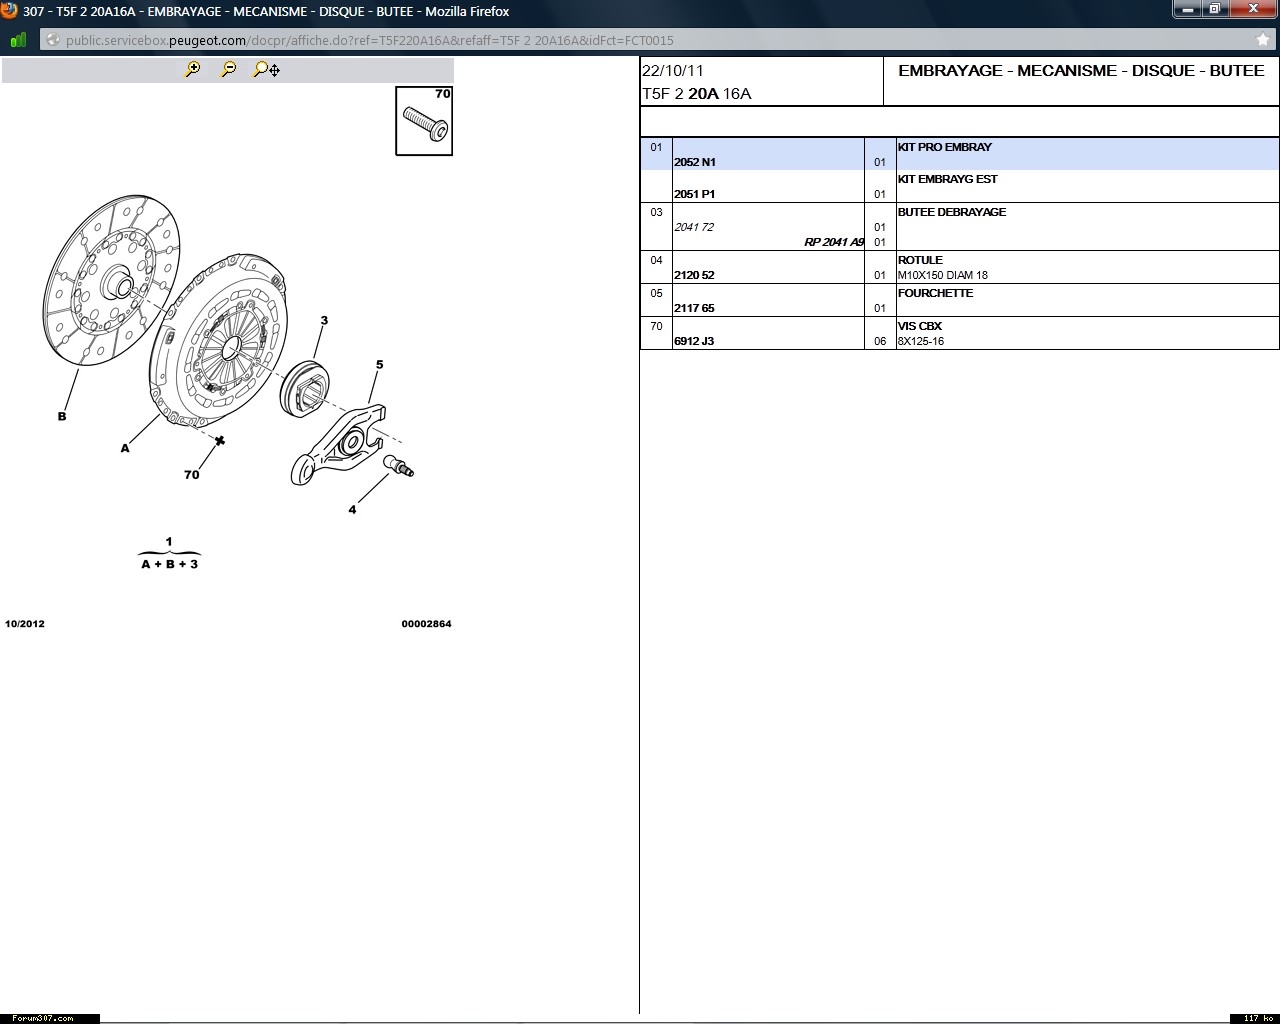Click the BUTEE DEBRAYAGE description text
1280x1024 pixels.
tap(951, 212)
